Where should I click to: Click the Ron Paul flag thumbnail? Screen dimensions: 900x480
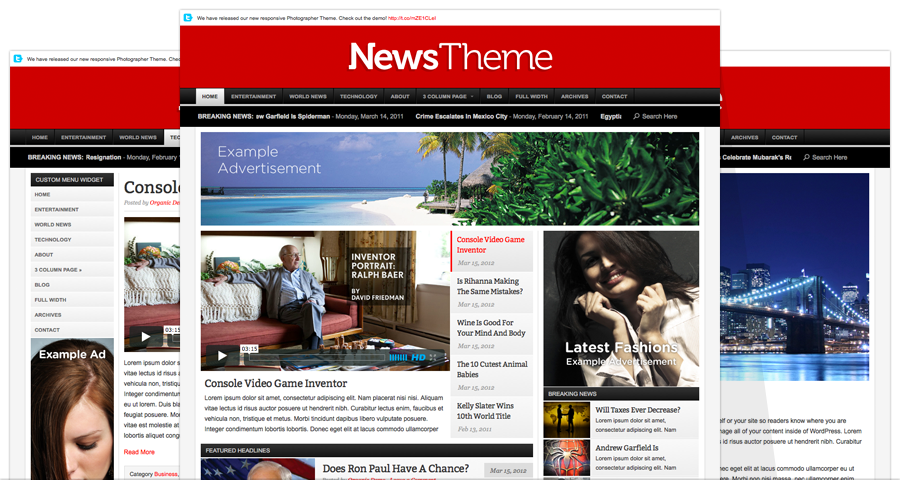pos(258,469)
